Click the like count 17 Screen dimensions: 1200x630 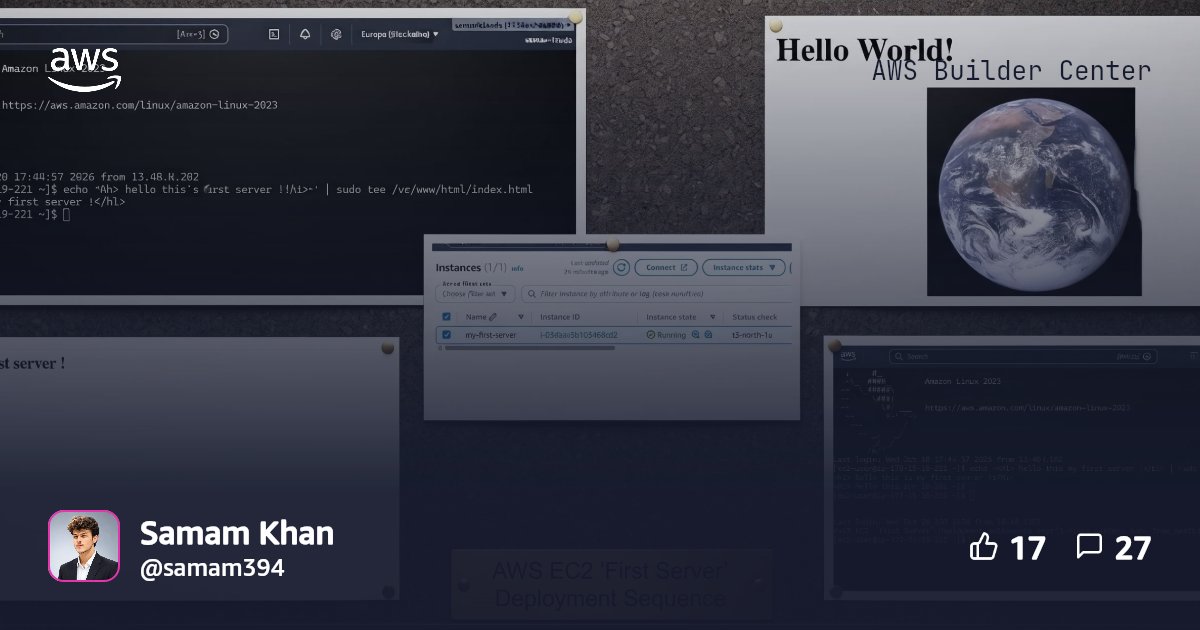tap(1027, 548)
